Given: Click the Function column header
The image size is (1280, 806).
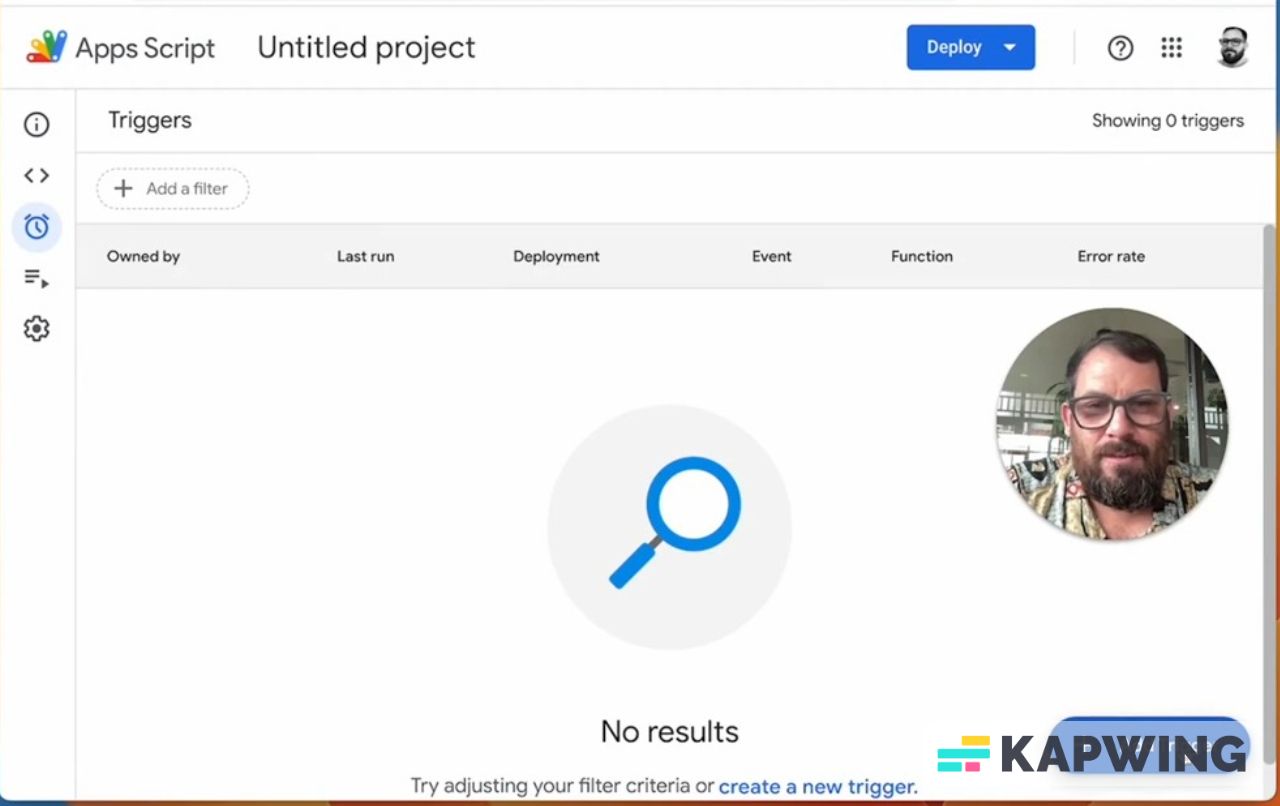Looking at the screenshot, I should (922, 256).
